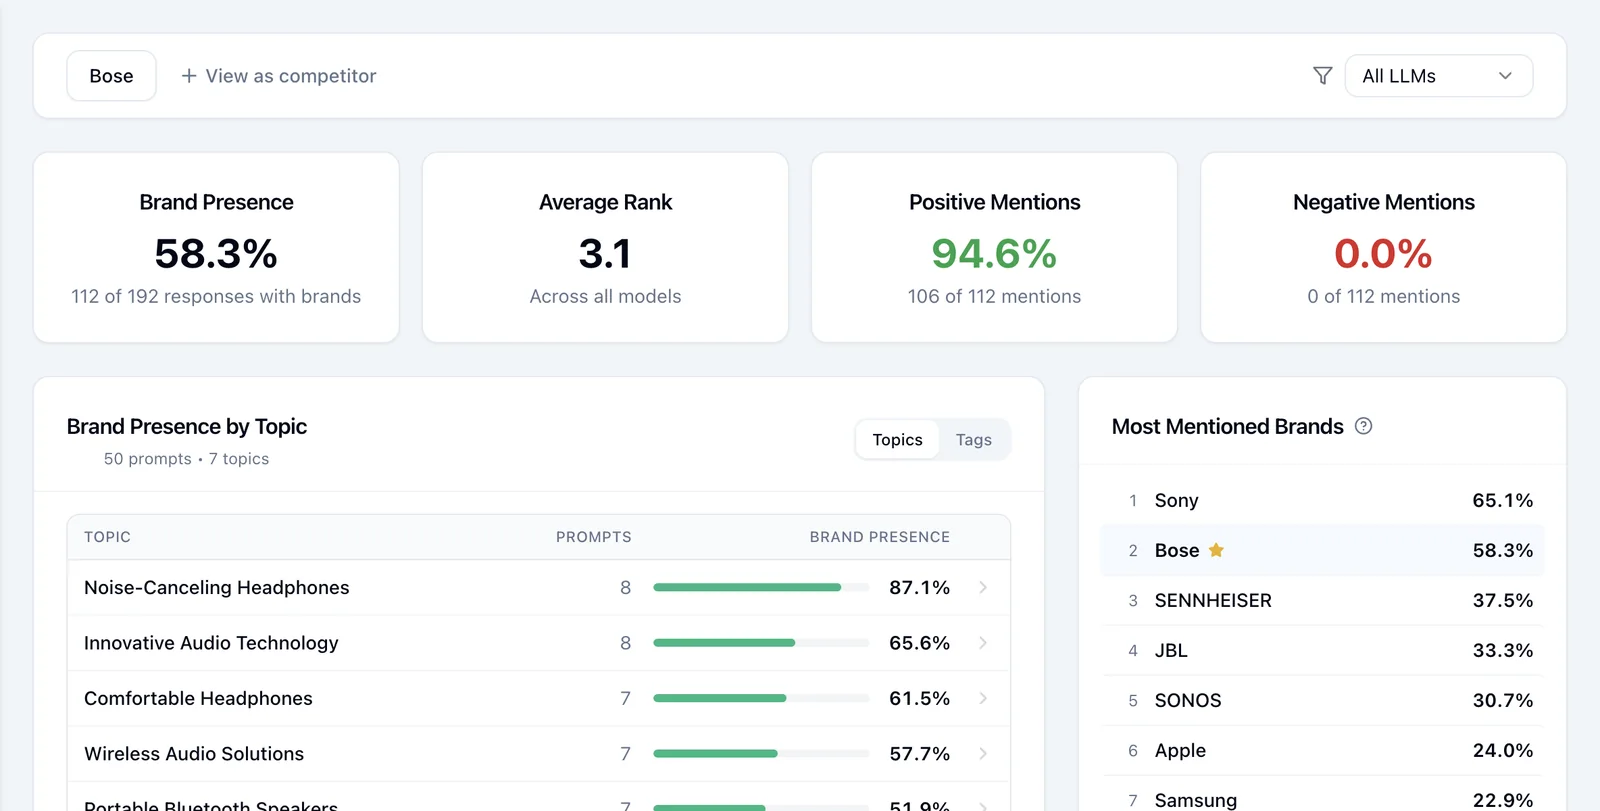Click the PROMPTS column header
Viewport: 1600px width, 811px height.
click(x=593, y=537)
